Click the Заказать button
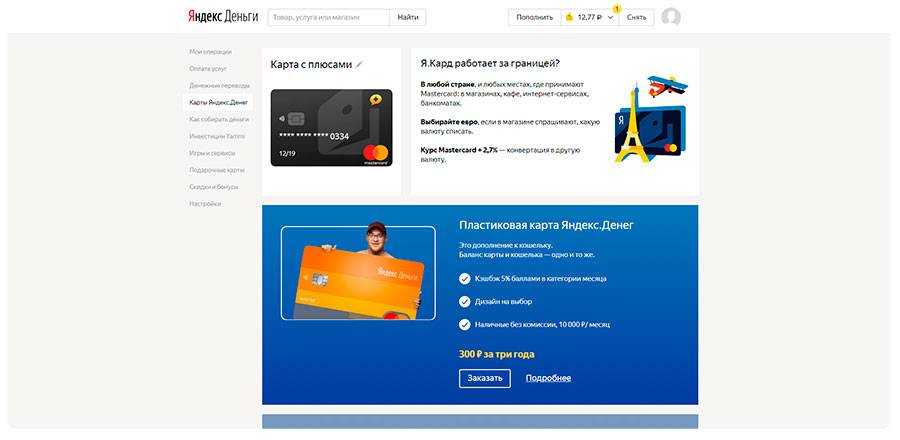The height and width of the screenshot is (440, 900). [484, 378]
